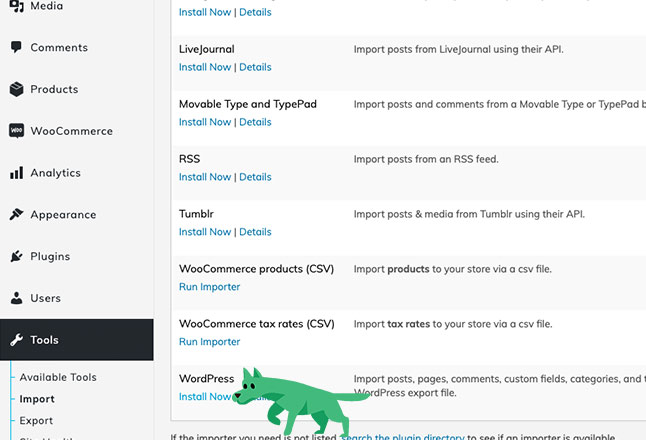Install Movable Type and TypePad importer
The height and width of the screenshot is (440, 646).
pyautogui.click(x=205, y=122)
